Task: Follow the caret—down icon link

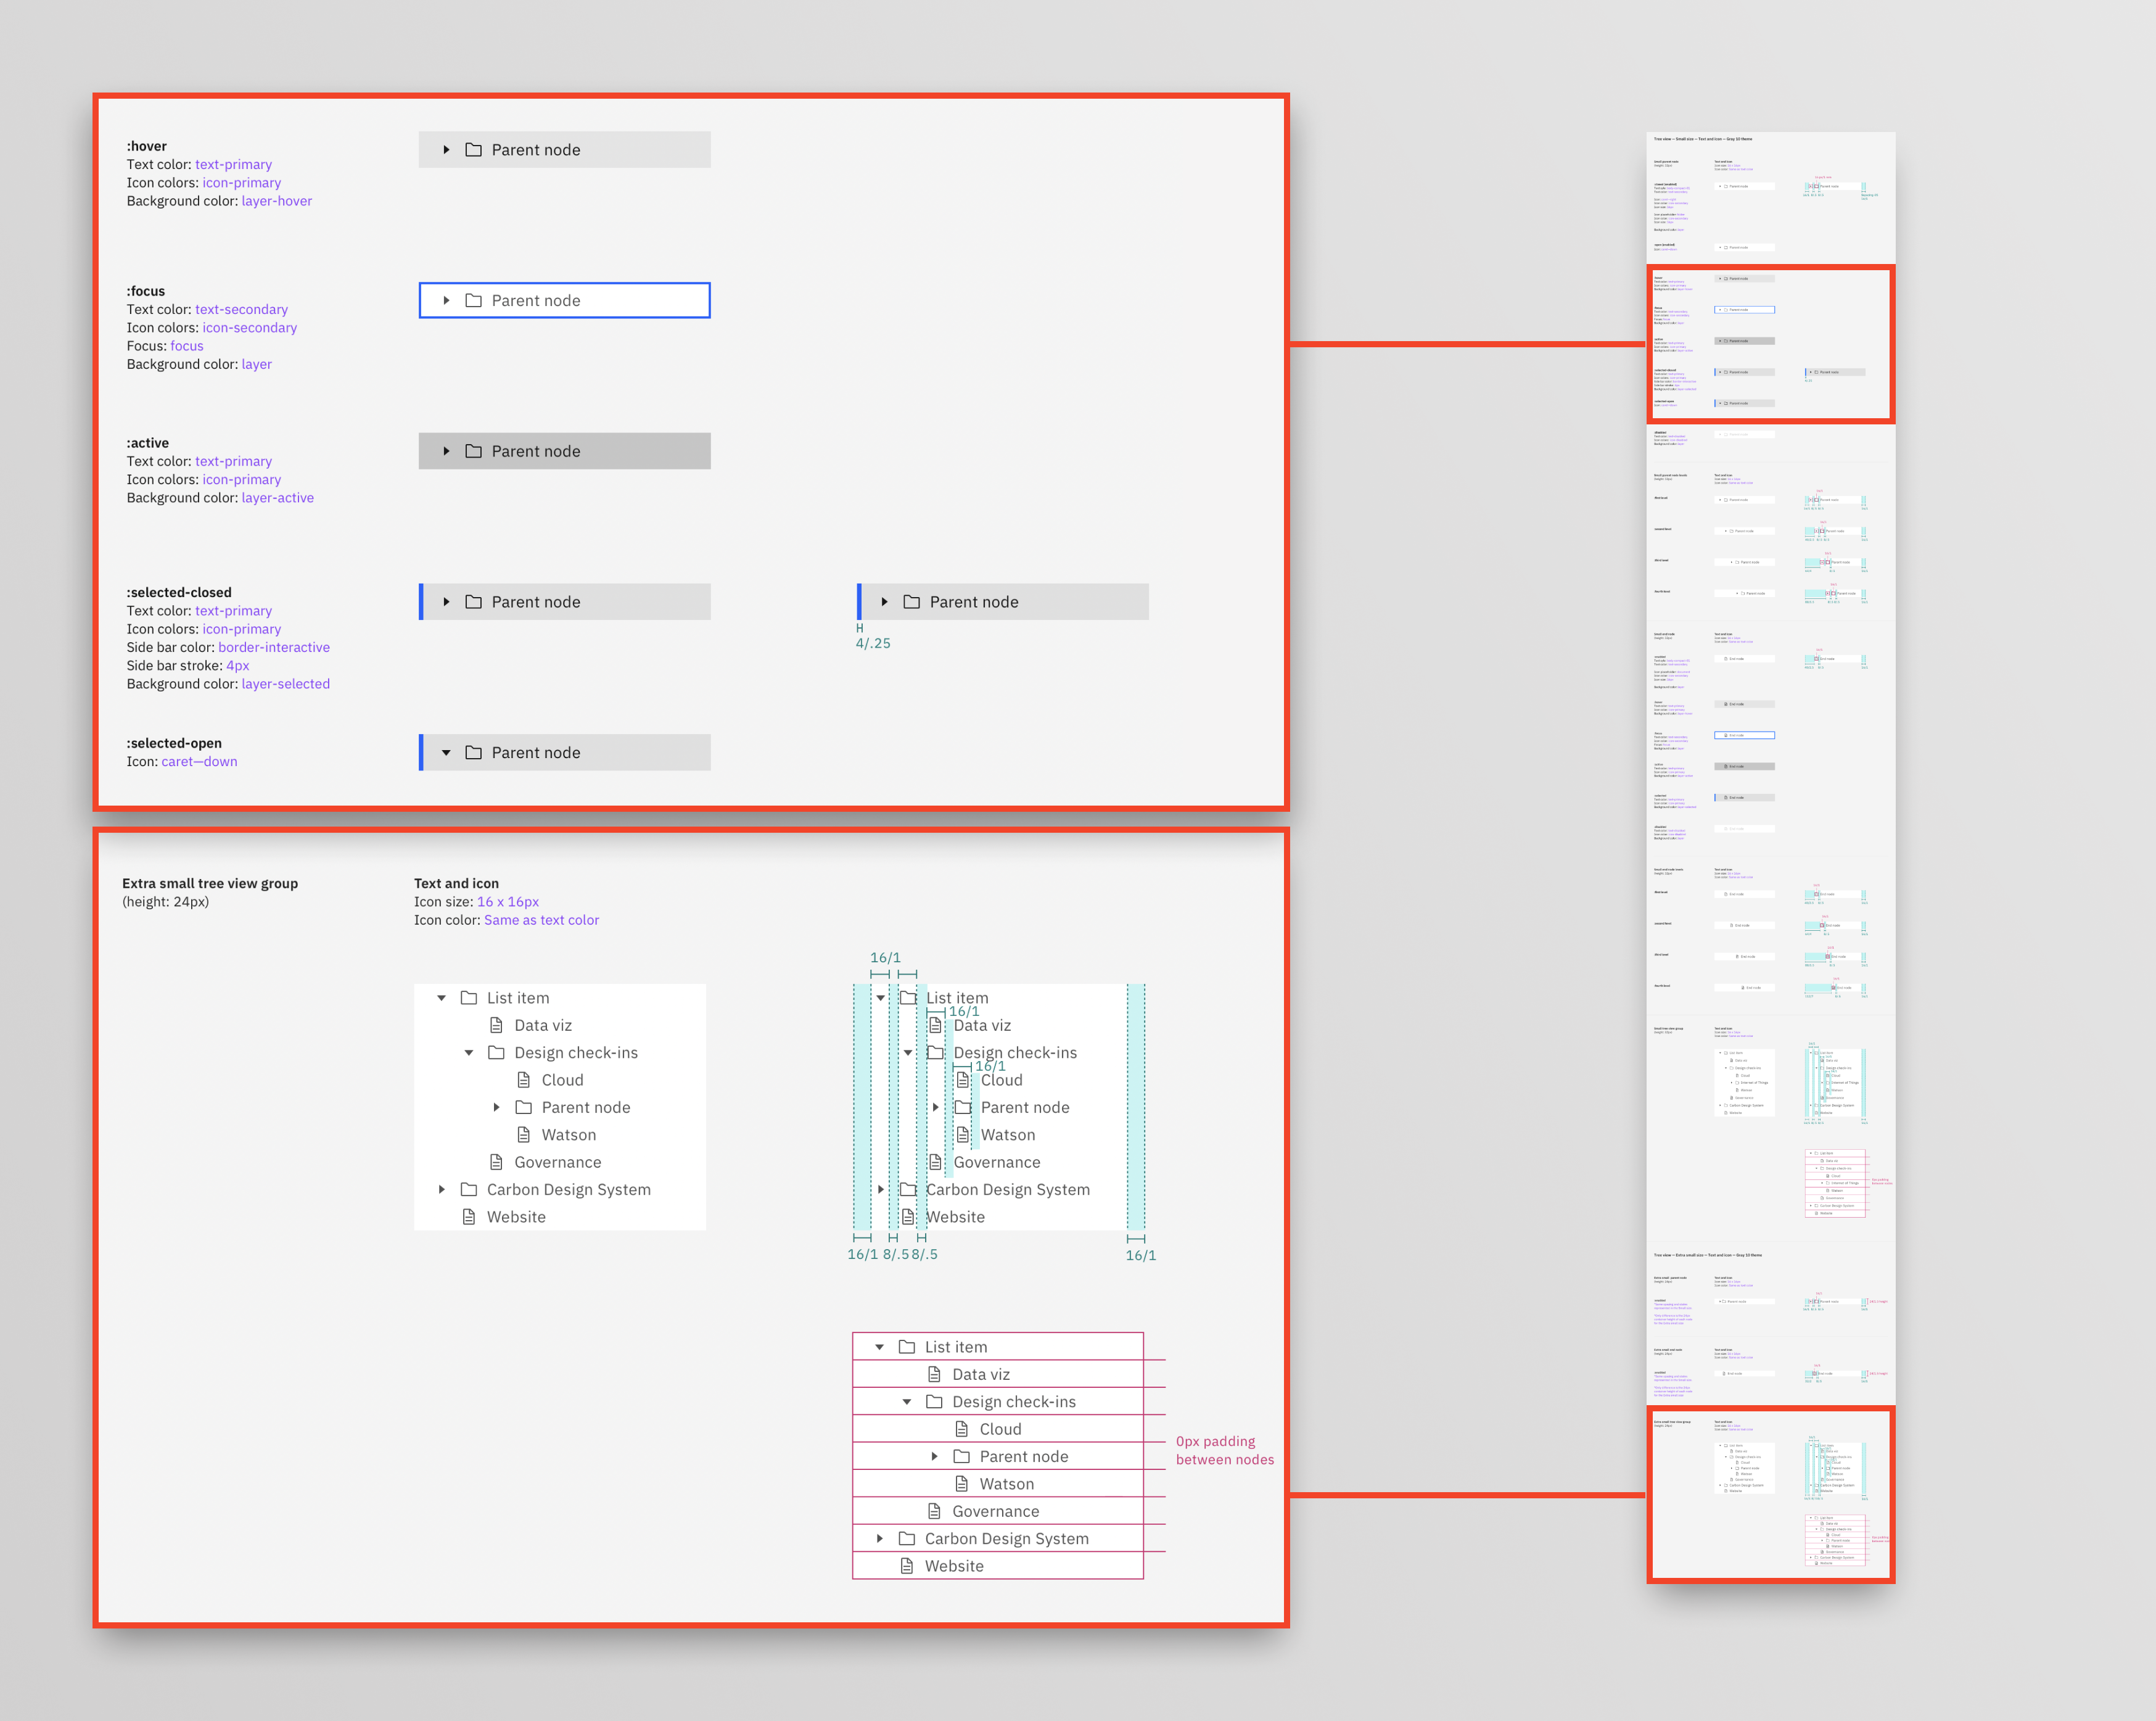Action: click(x=199, y=761)
